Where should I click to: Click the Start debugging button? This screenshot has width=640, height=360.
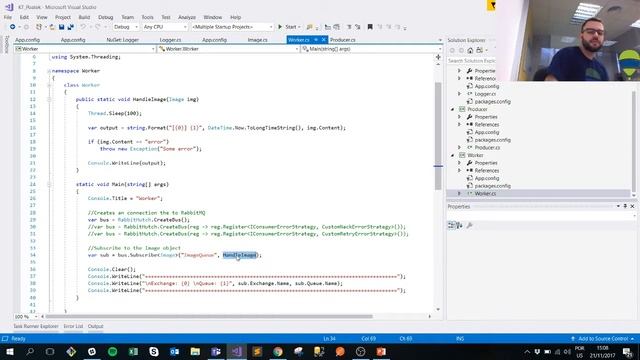click(289, 27)
